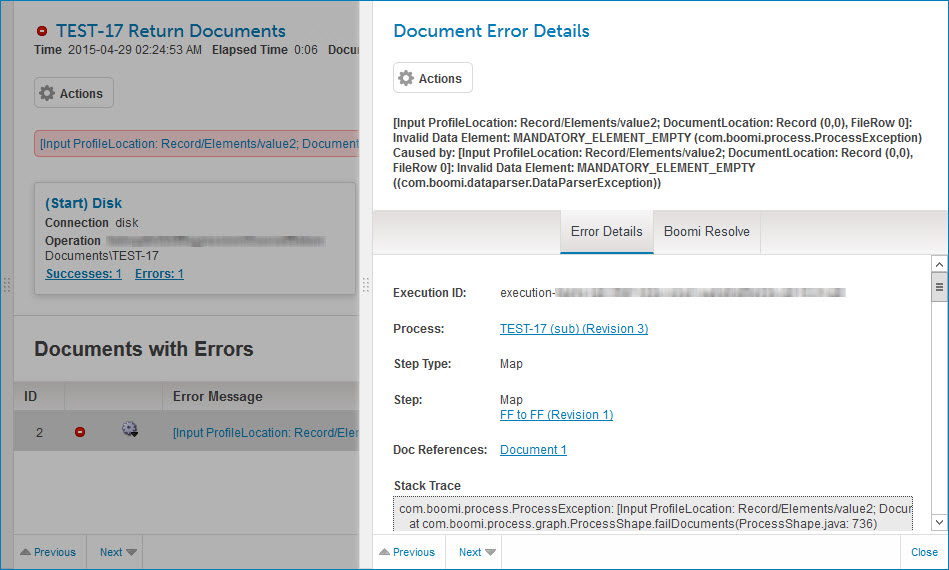
Task: Click the Execution ID value
Action: coord(672,293)
